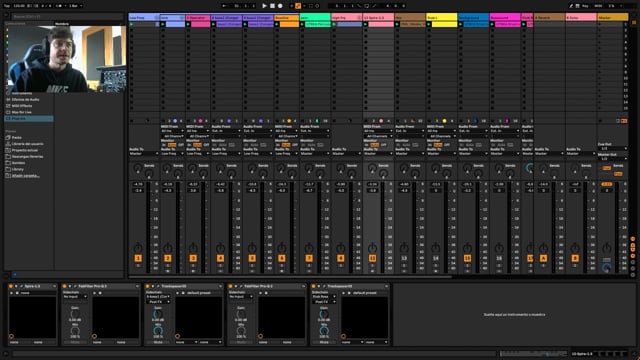The image size is (640, 360).
Task: Select the Low Freq track header
Action: tap(144, 18)
